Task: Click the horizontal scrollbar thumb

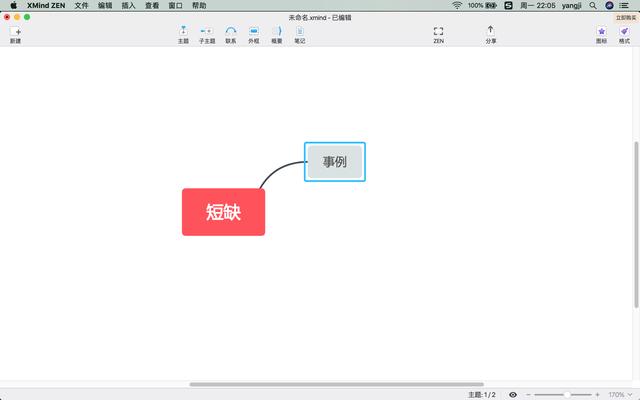Action: tap(337, 384)
